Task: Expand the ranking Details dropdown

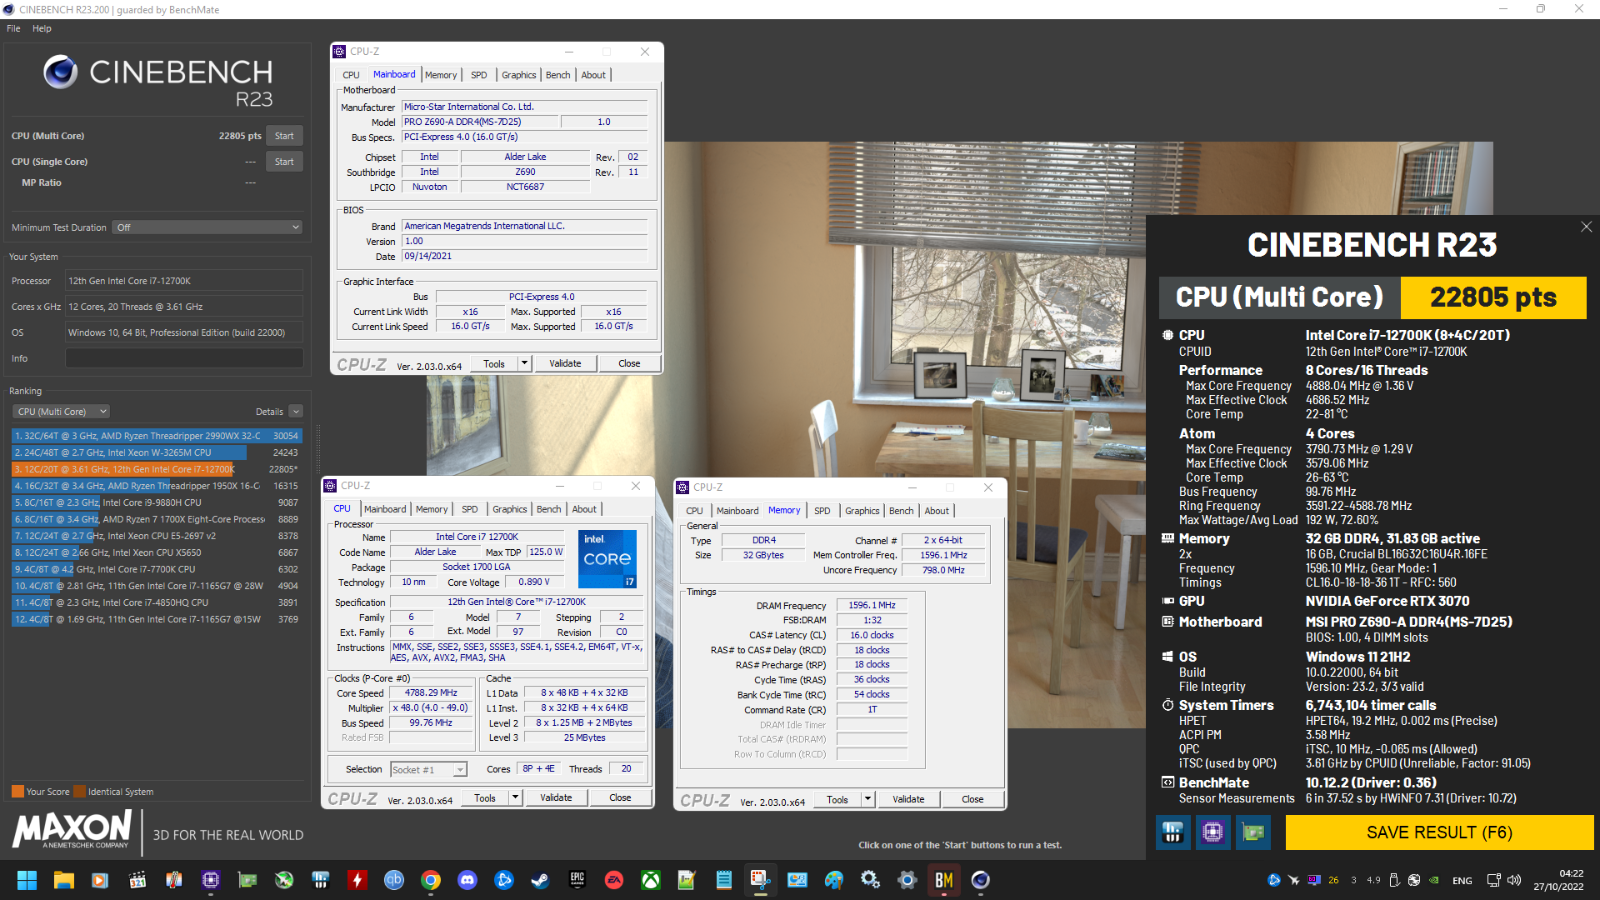Action: (x=295, y=411)
